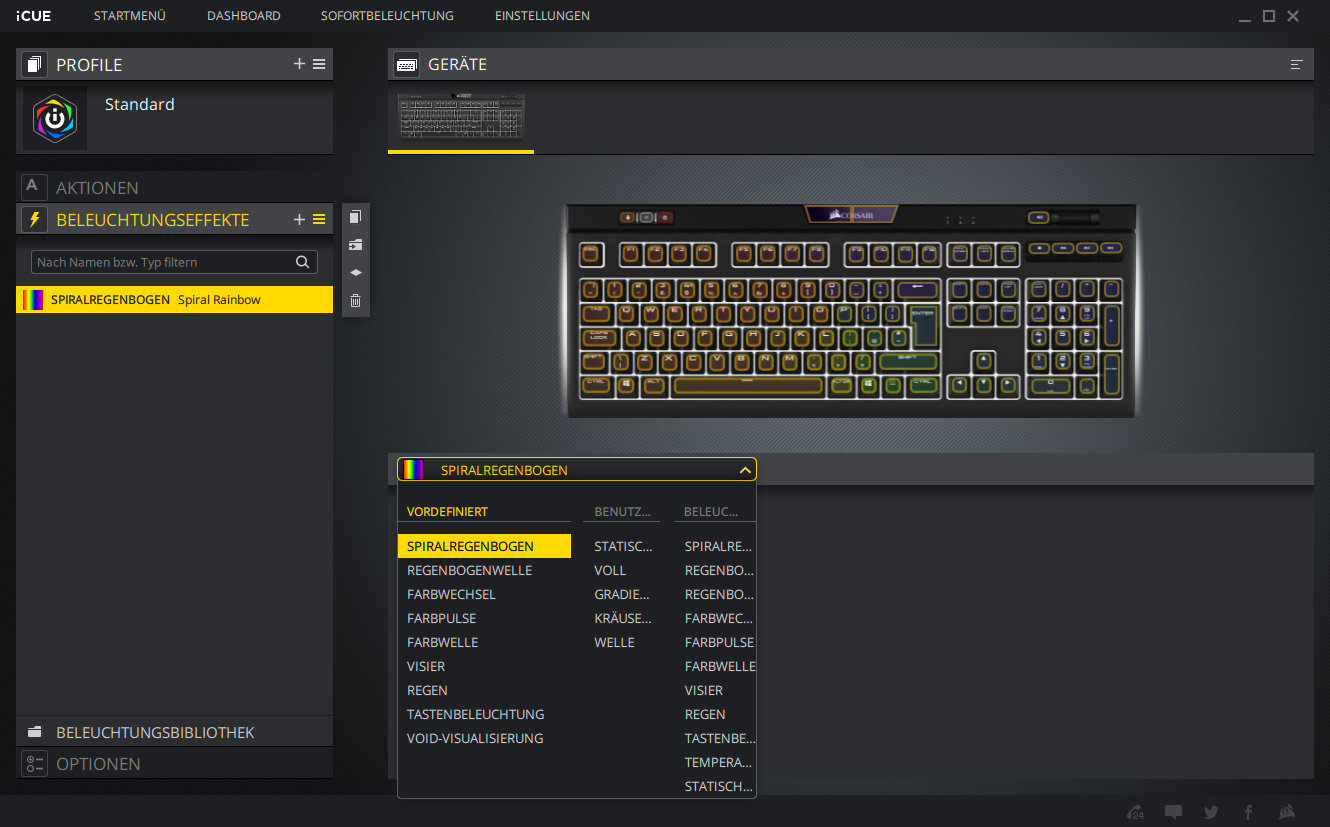Select the keyboard device thumbnail

pyautogui.click(x=461, y=117)
